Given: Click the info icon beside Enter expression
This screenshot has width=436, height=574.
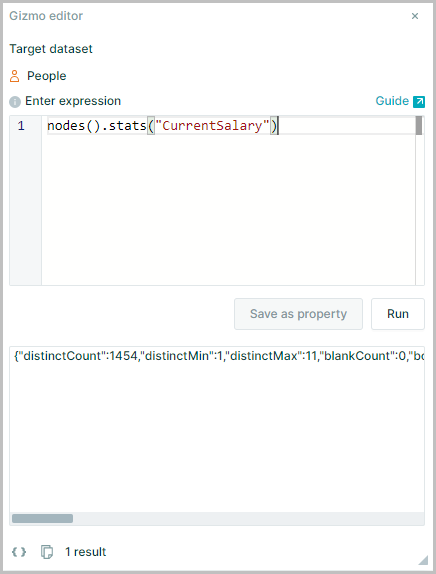Looking at the screenshot, I should (x=15, y=101).
